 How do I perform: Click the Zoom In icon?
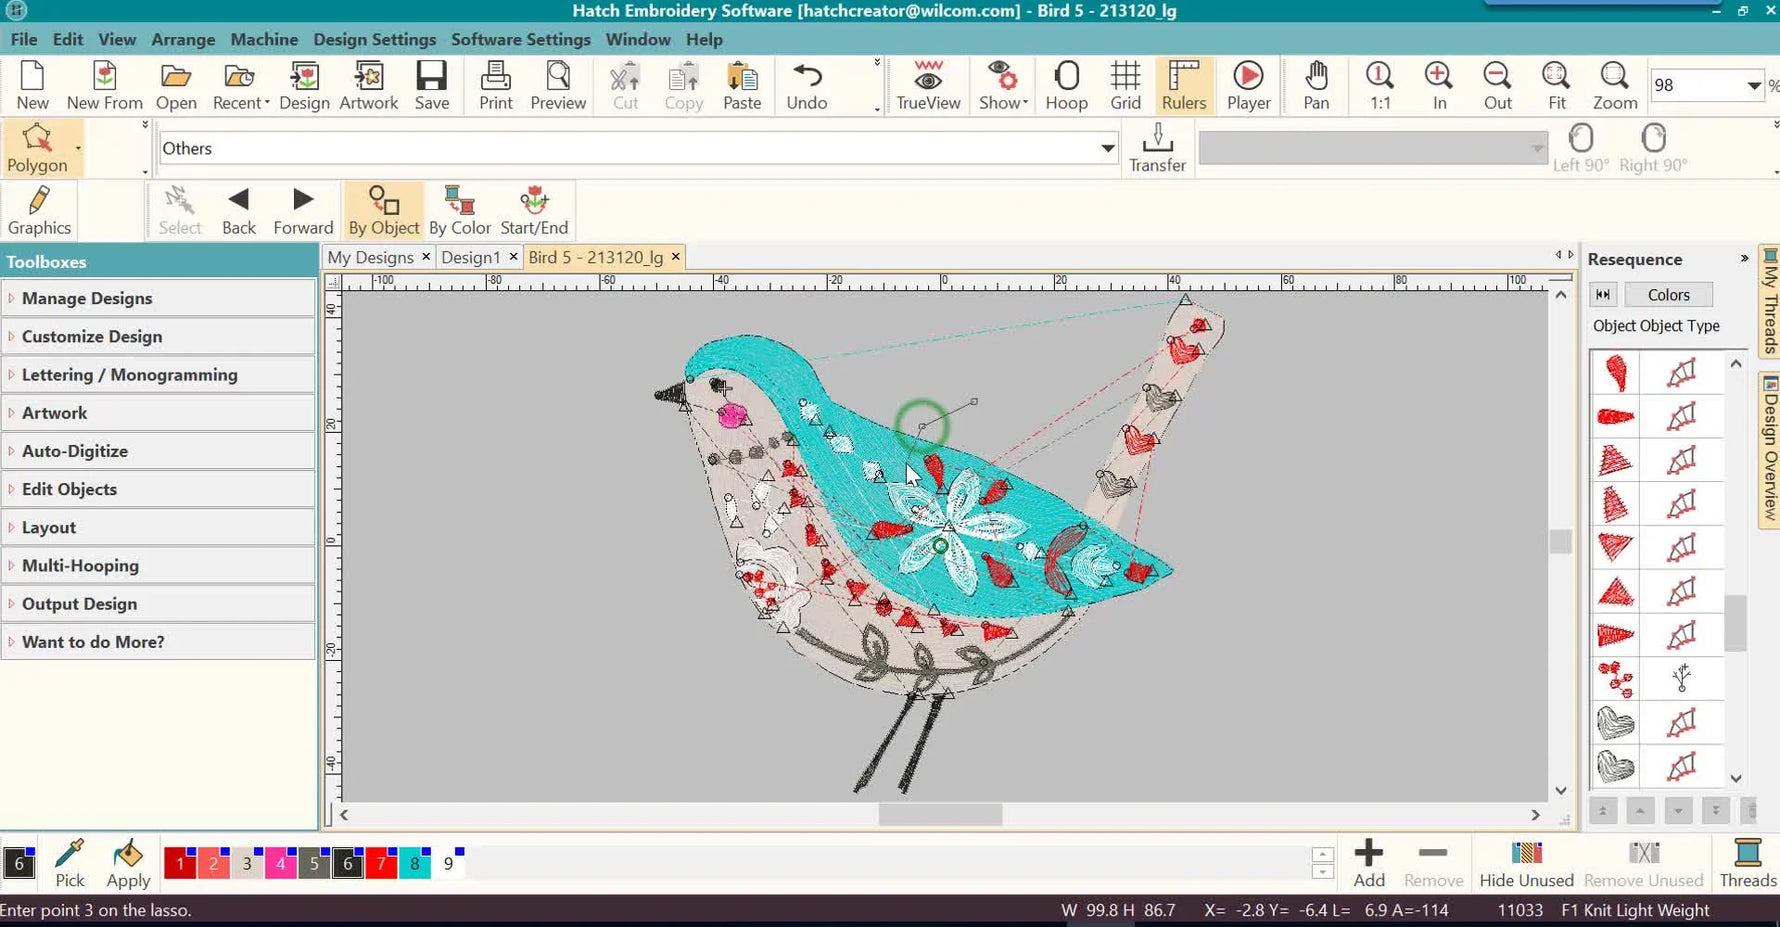pyautogui.click(x=1439, y=85)
